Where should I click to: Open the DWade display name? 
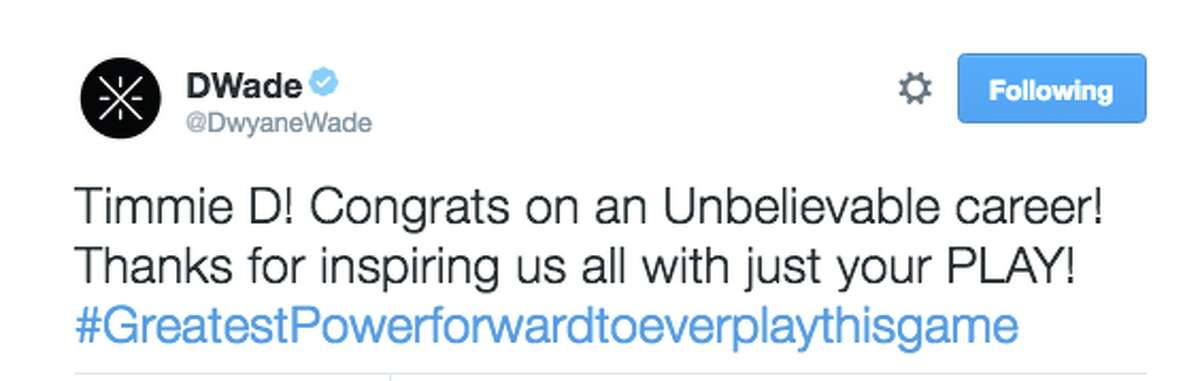pos(244,84)
